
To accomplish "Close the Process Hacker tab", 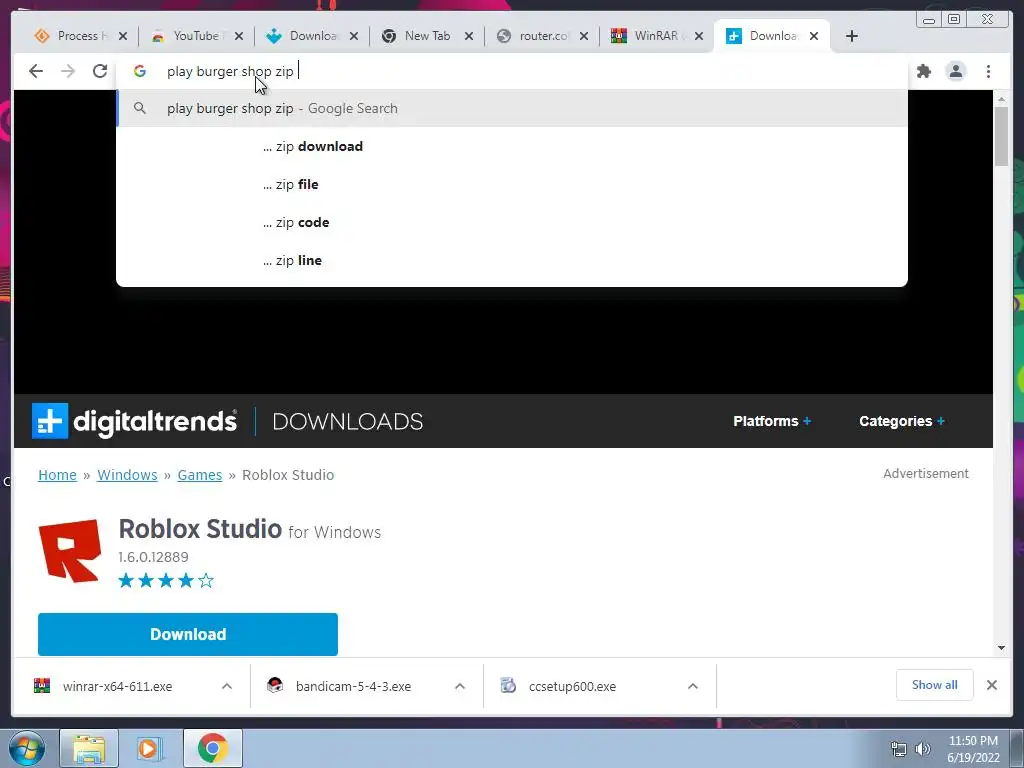I will click(123, 36).
